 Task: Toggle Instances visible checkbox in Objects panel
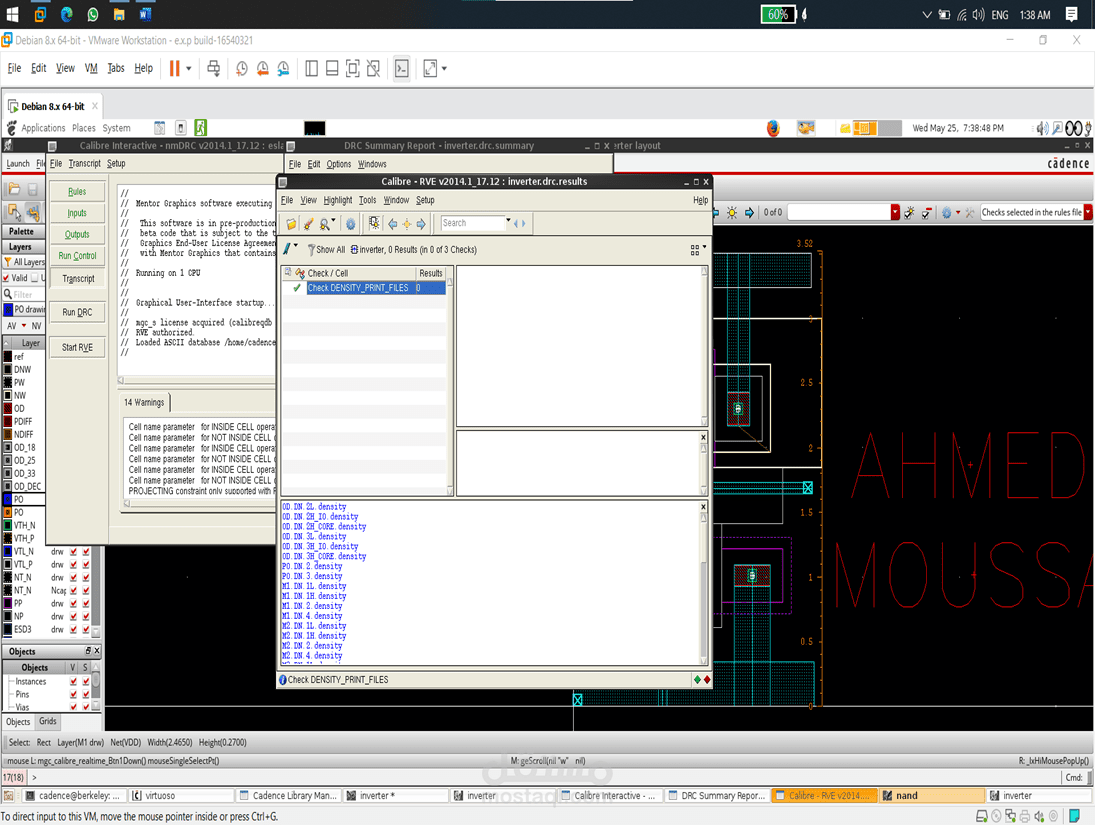(x=73, y=682)
